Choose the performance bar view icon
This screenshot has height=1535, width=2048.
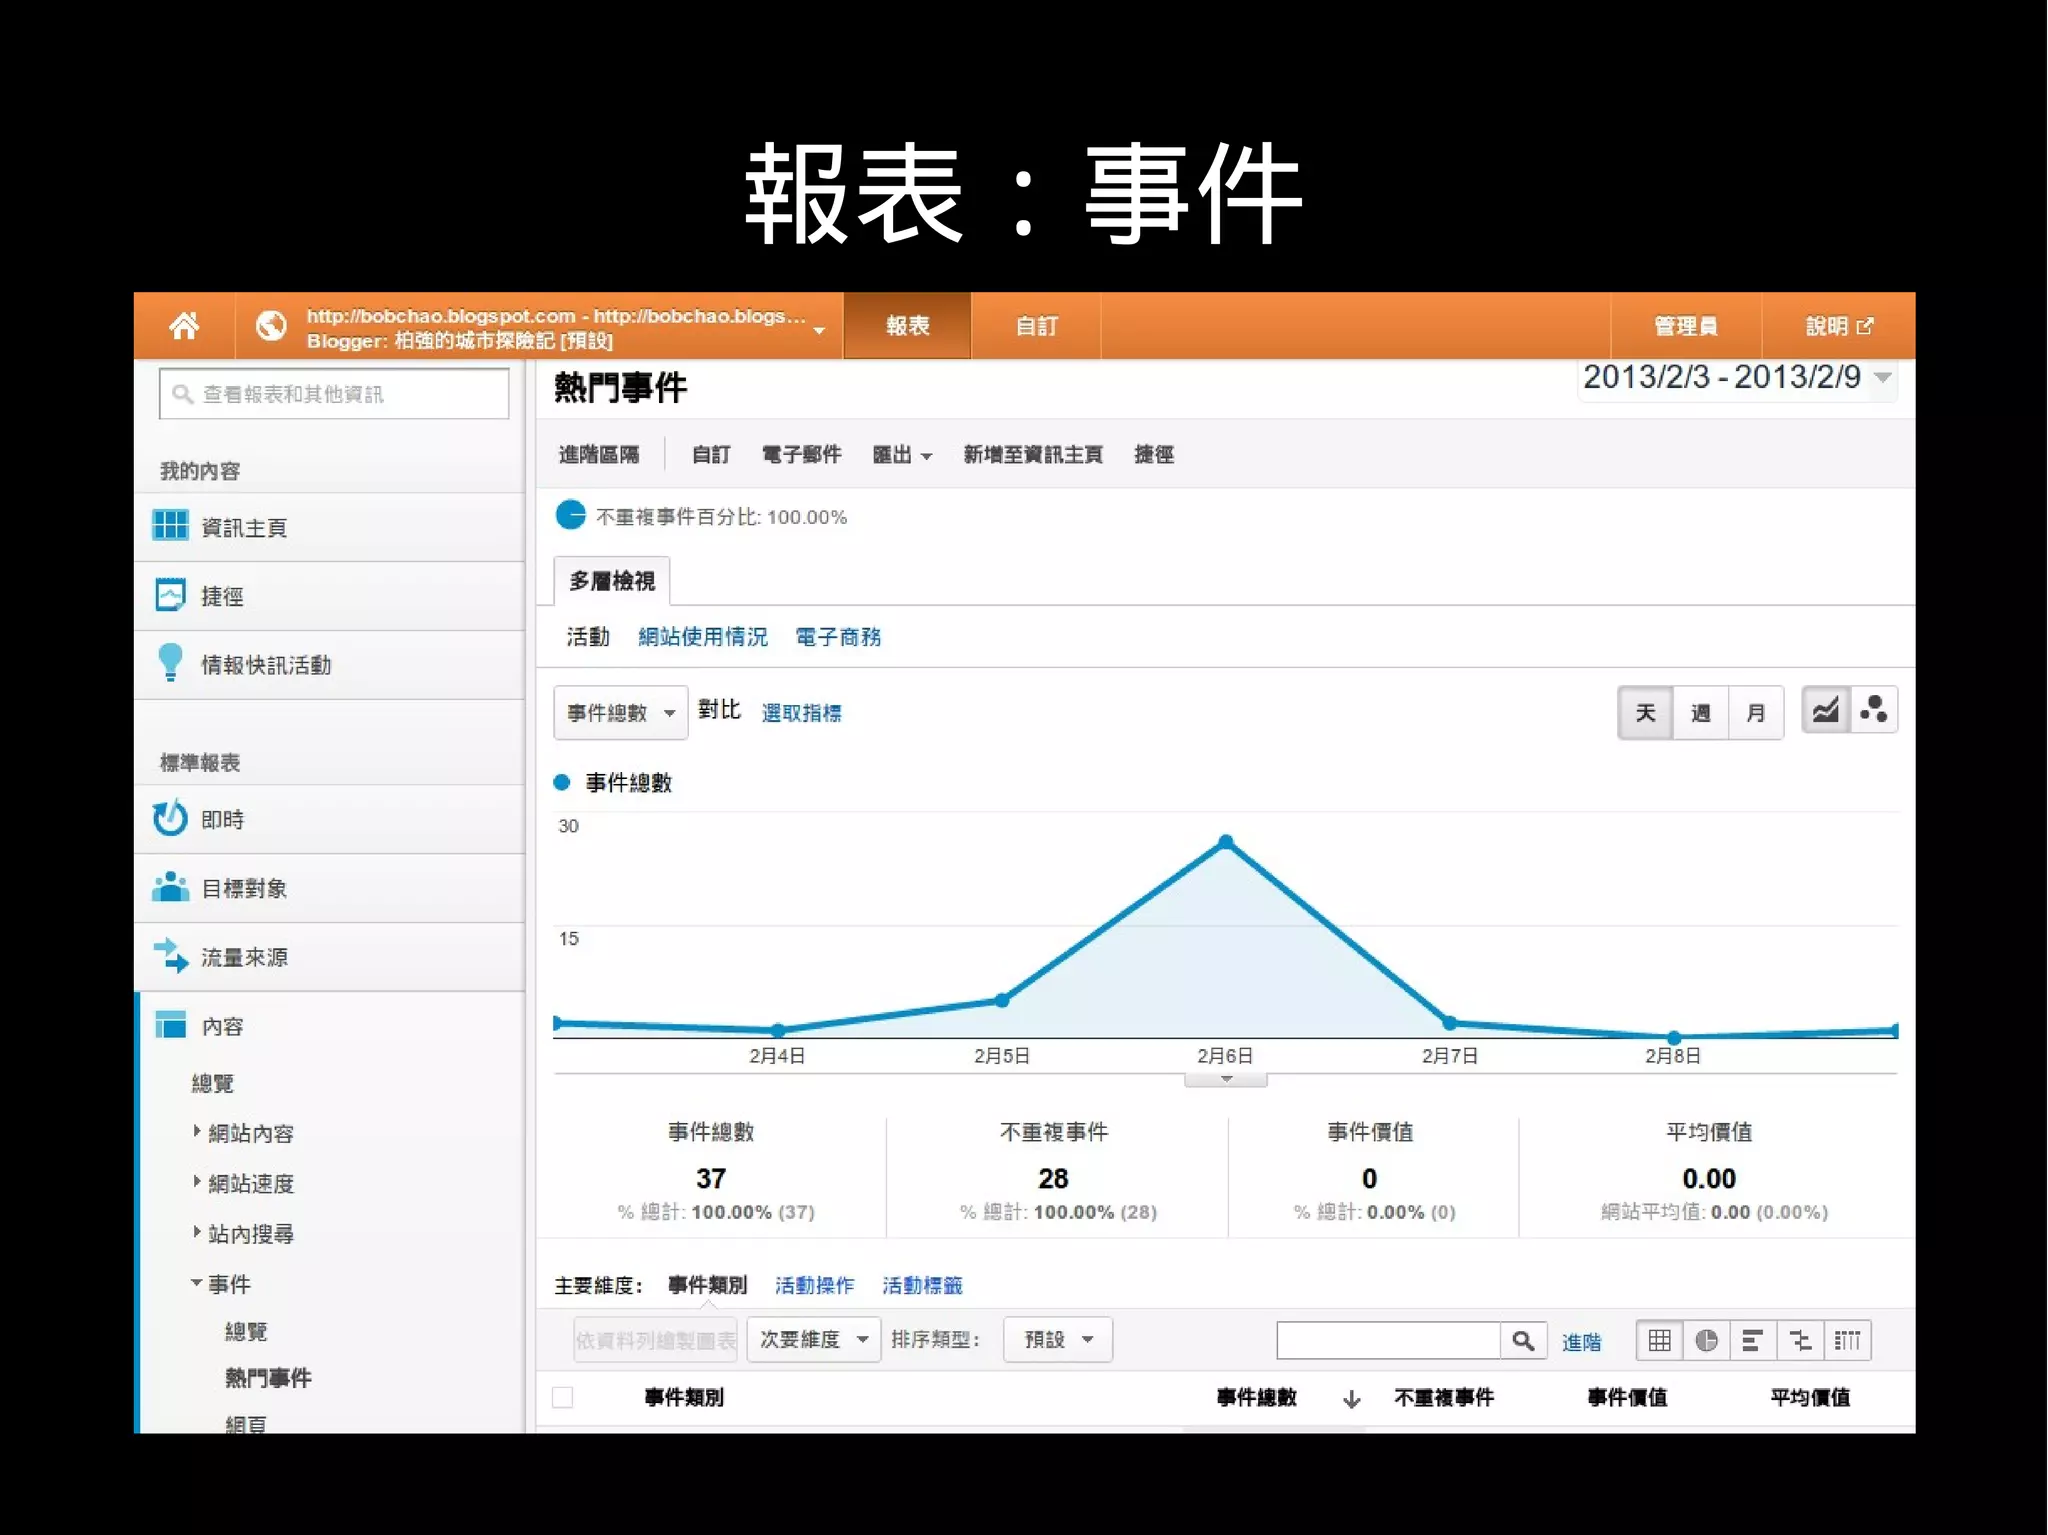(x=1752, y=1340)
